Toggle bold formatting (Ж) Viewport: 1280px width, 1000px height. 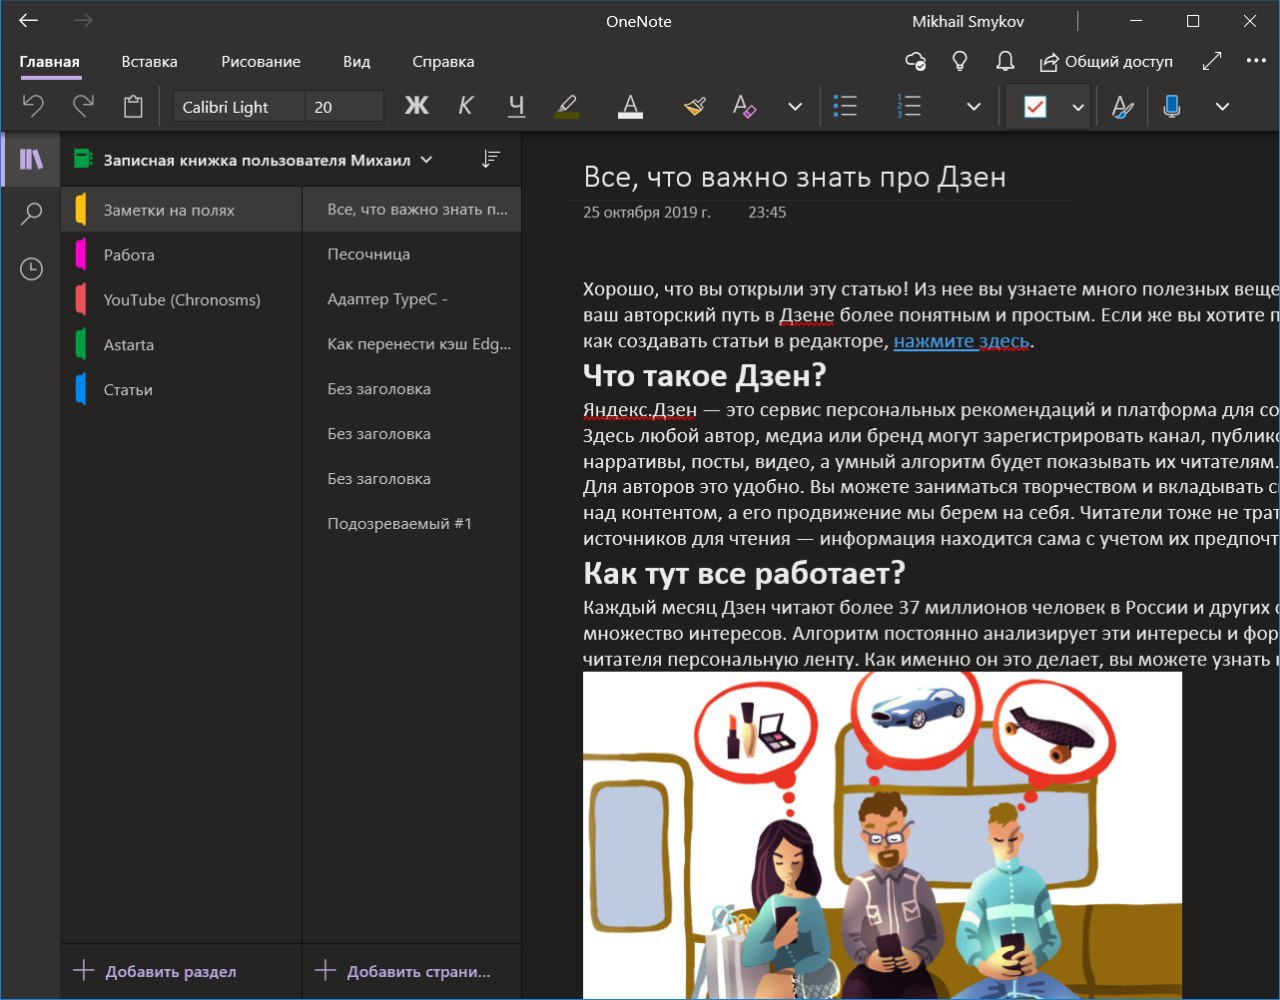coord(416,106)
